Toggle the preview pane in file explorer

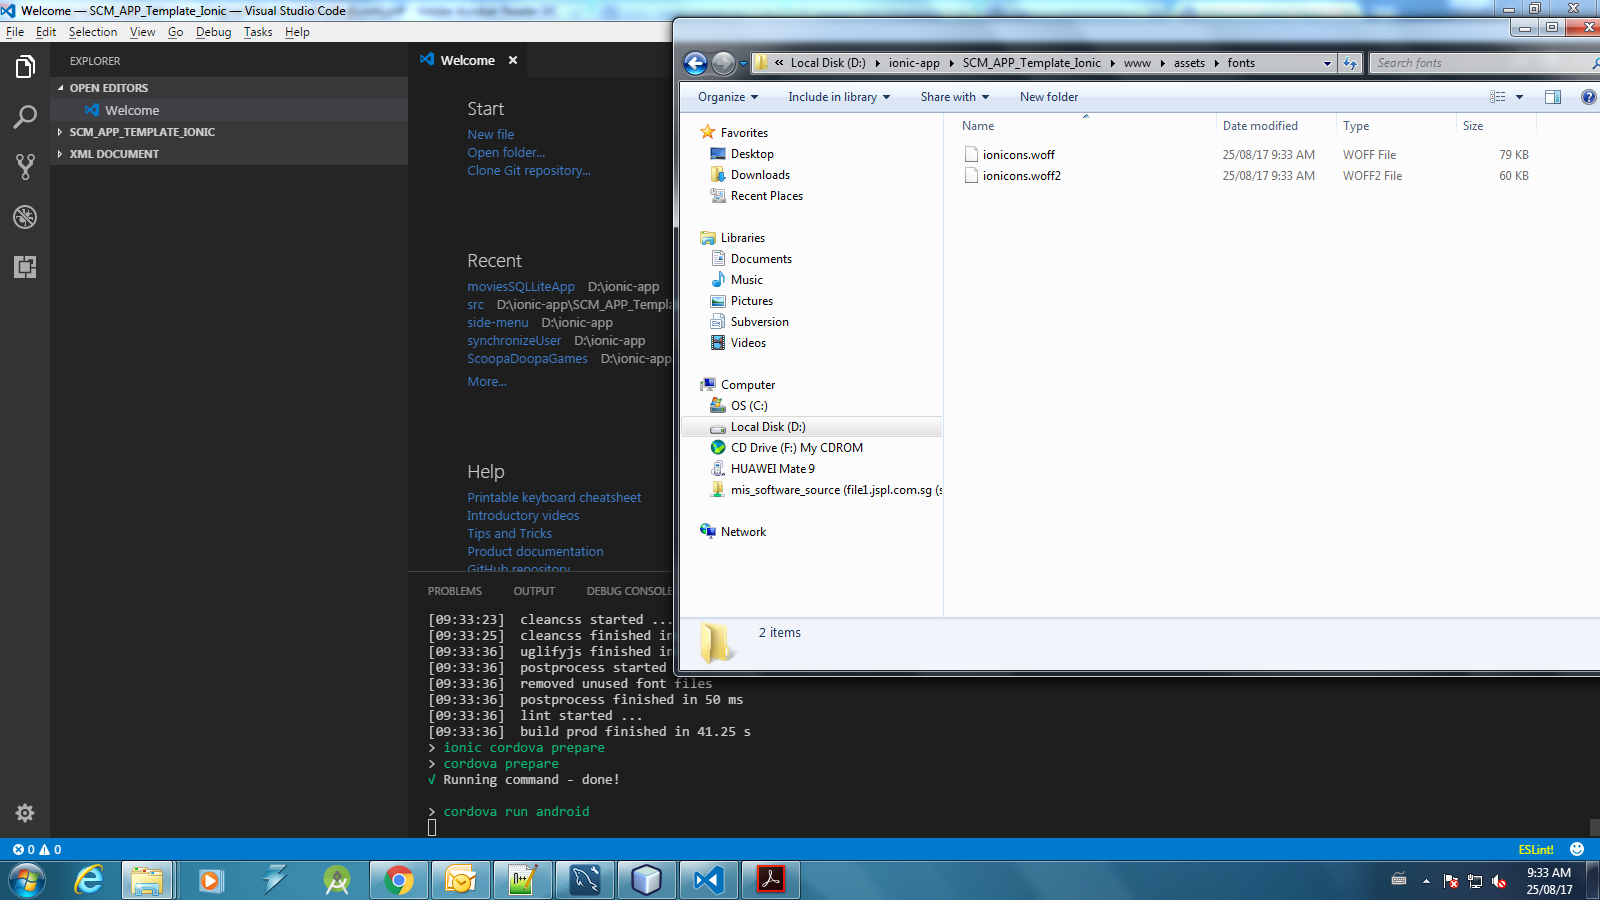pyautogui.click(x=1553, y=97)
